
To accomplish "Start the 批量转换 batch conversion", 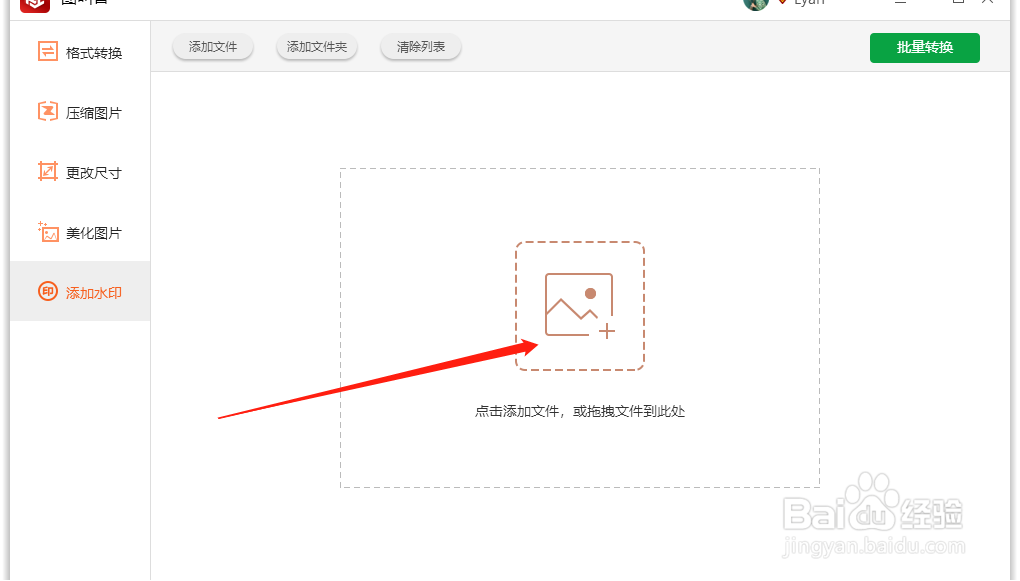I will click(924, 47).
